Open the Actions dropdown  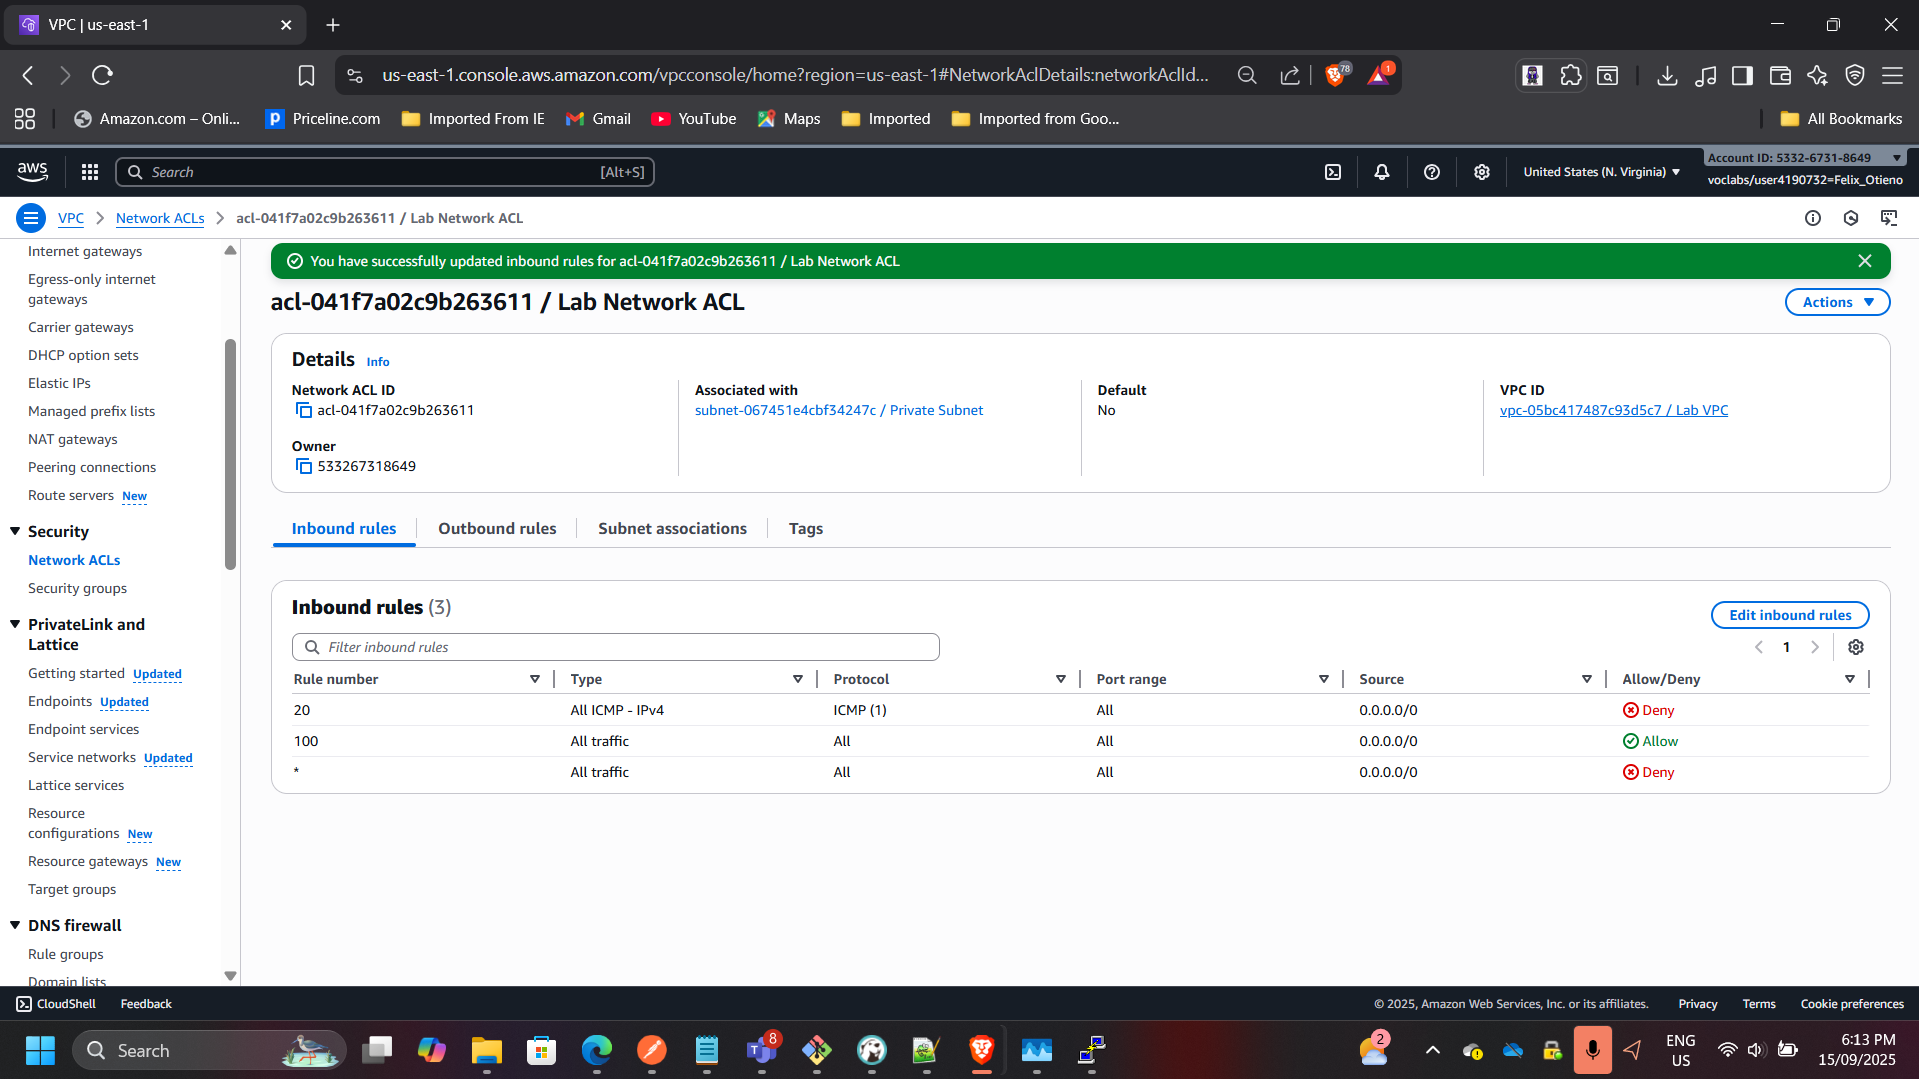[1837, 302]
